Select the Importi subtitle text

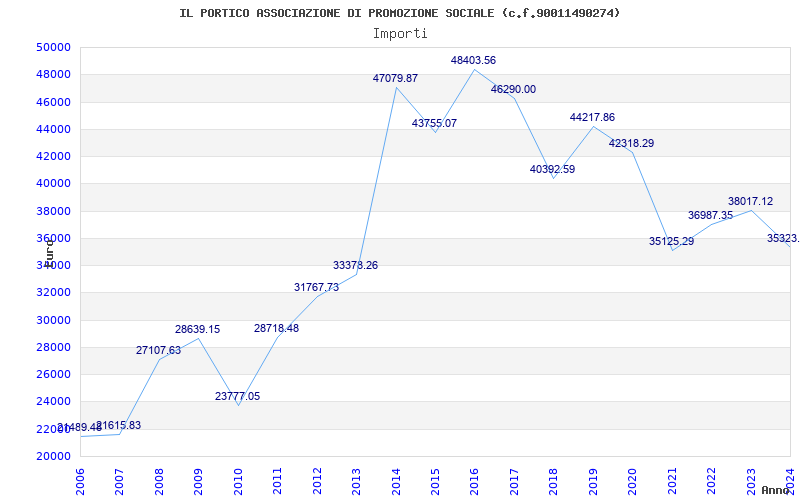pos(400,34)
